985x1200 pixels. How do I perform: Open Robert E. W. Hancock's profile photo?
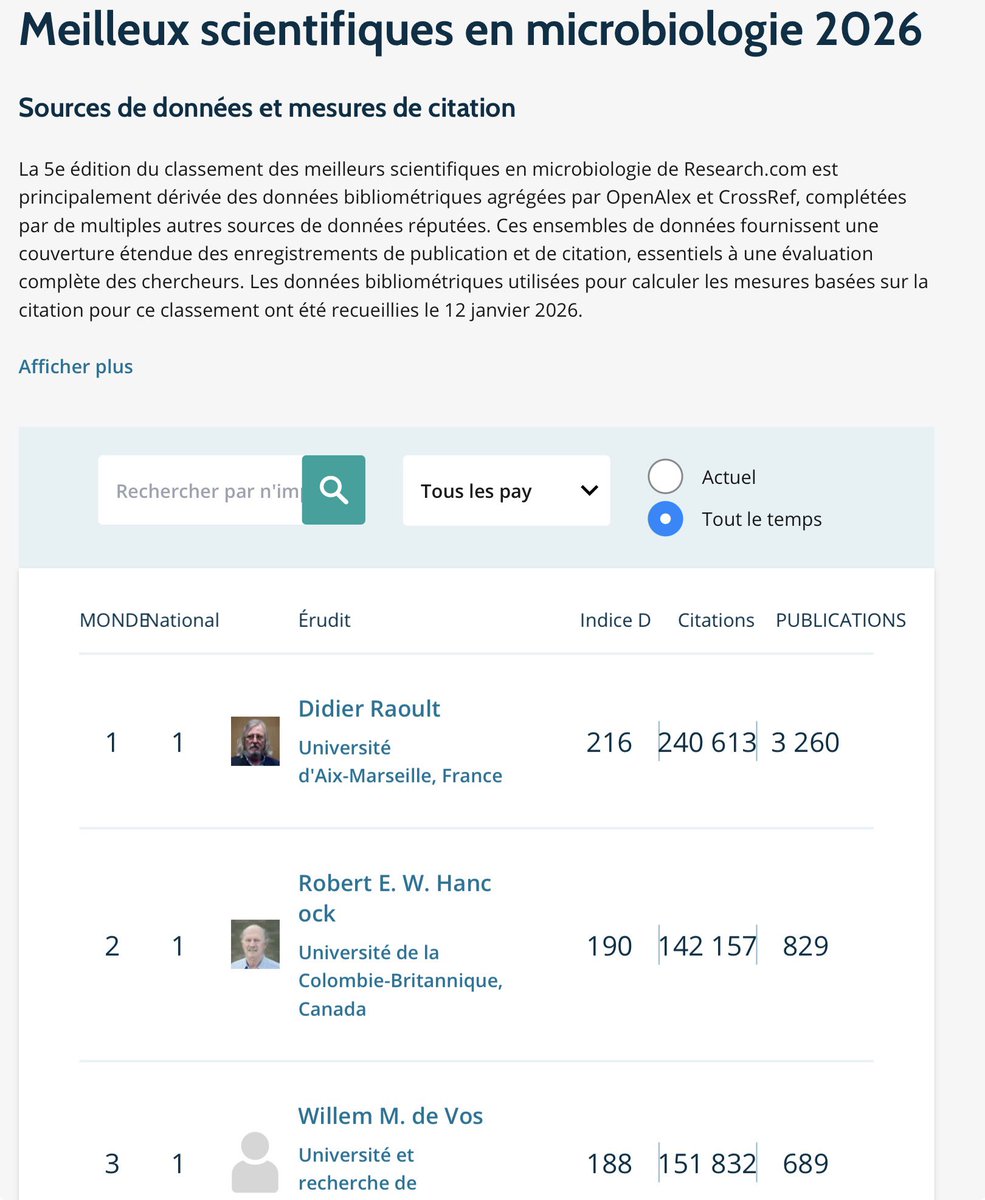coord(255,945)
